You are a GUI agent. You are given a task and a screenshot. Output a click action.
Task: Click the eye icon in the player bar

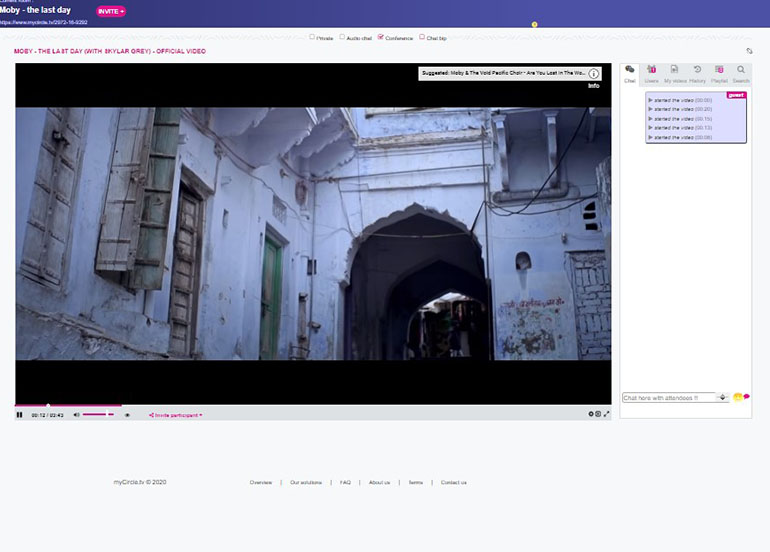coord(127,415)
